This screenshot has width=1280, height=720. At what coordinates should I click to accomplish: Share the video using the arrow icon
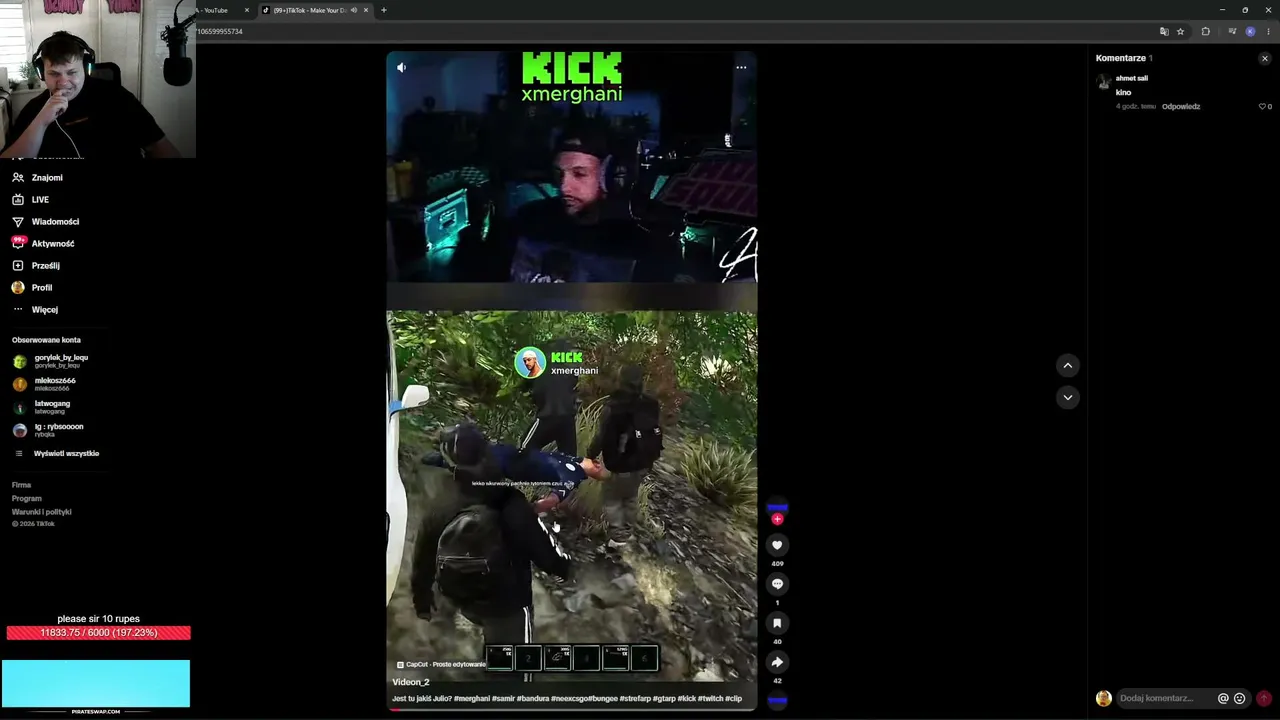tap(777, 662)
